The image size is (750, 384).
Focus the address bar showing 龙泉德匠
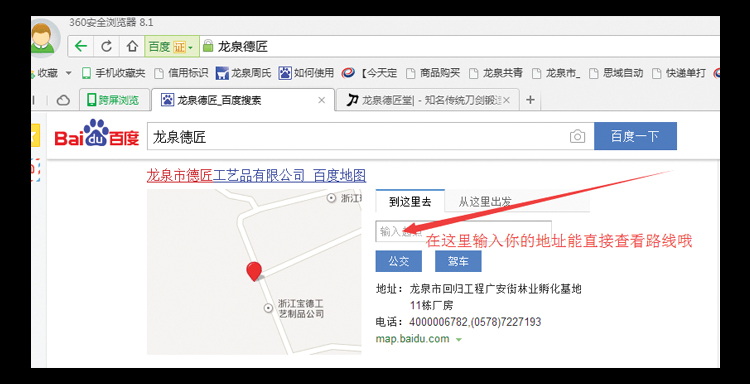pos(459,46)
